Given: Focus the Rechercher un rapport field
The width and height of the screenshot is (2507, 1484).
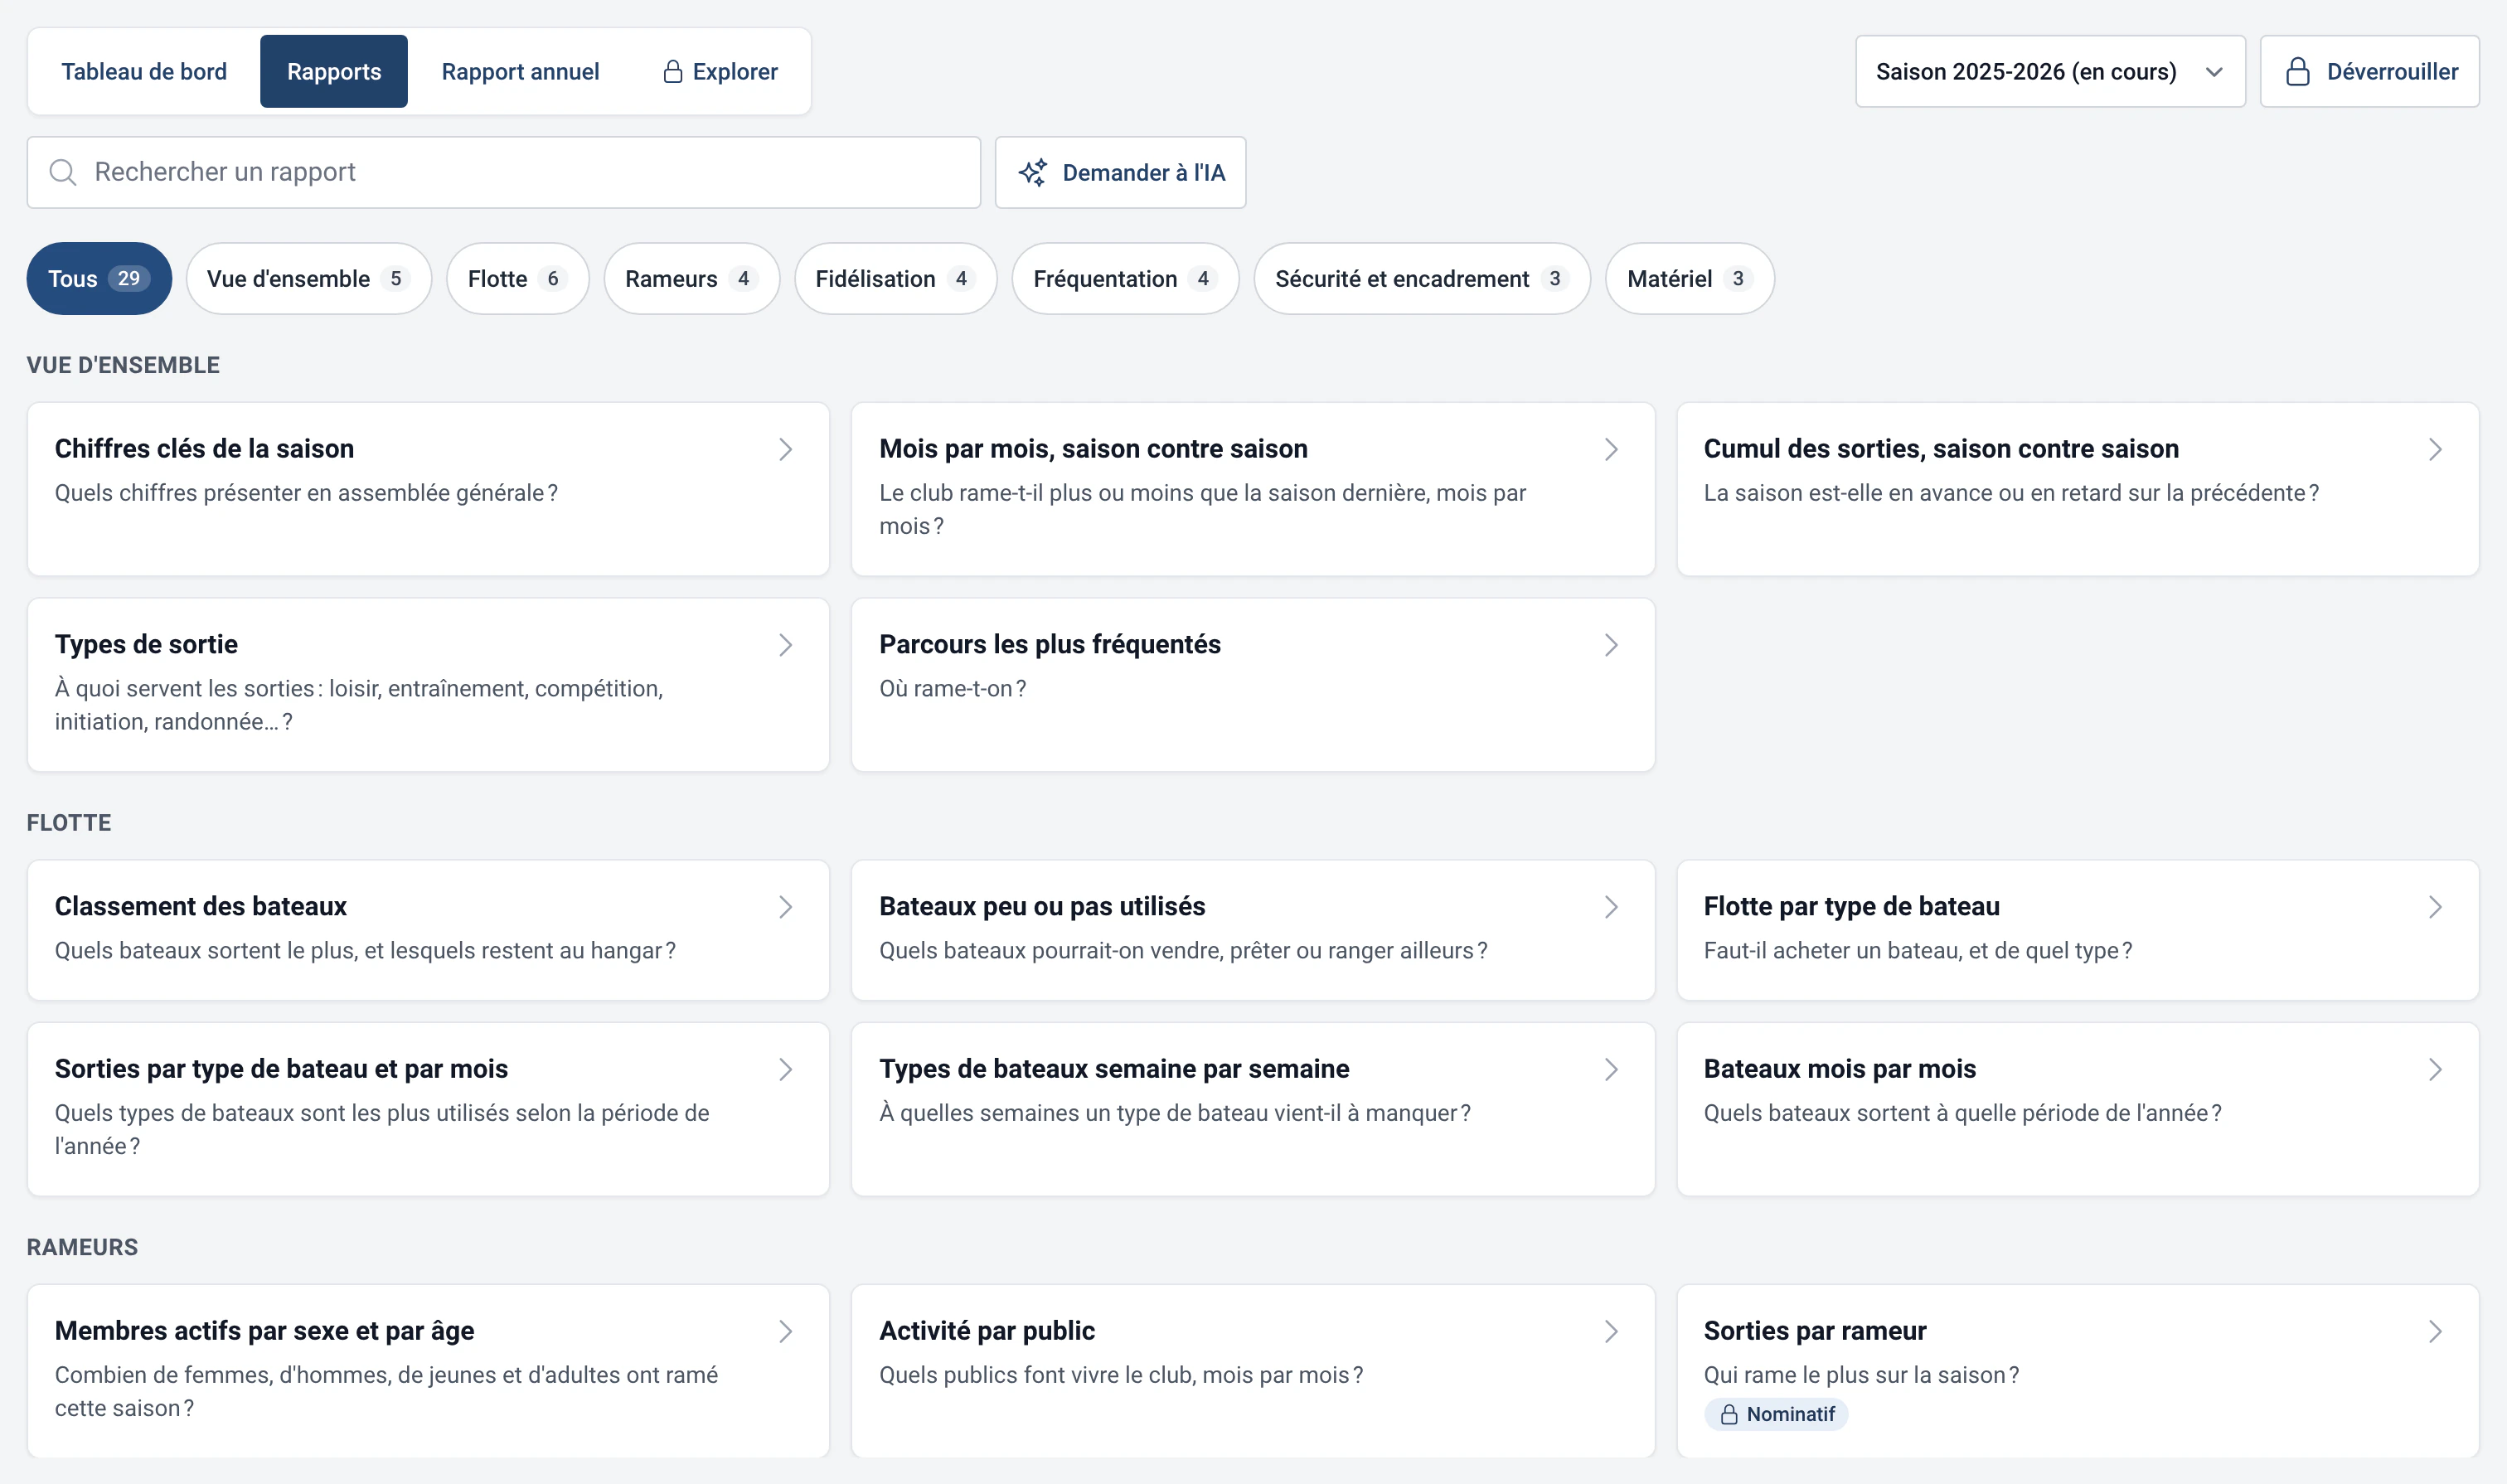Looking at the screenshot, I should pos(503,172).
